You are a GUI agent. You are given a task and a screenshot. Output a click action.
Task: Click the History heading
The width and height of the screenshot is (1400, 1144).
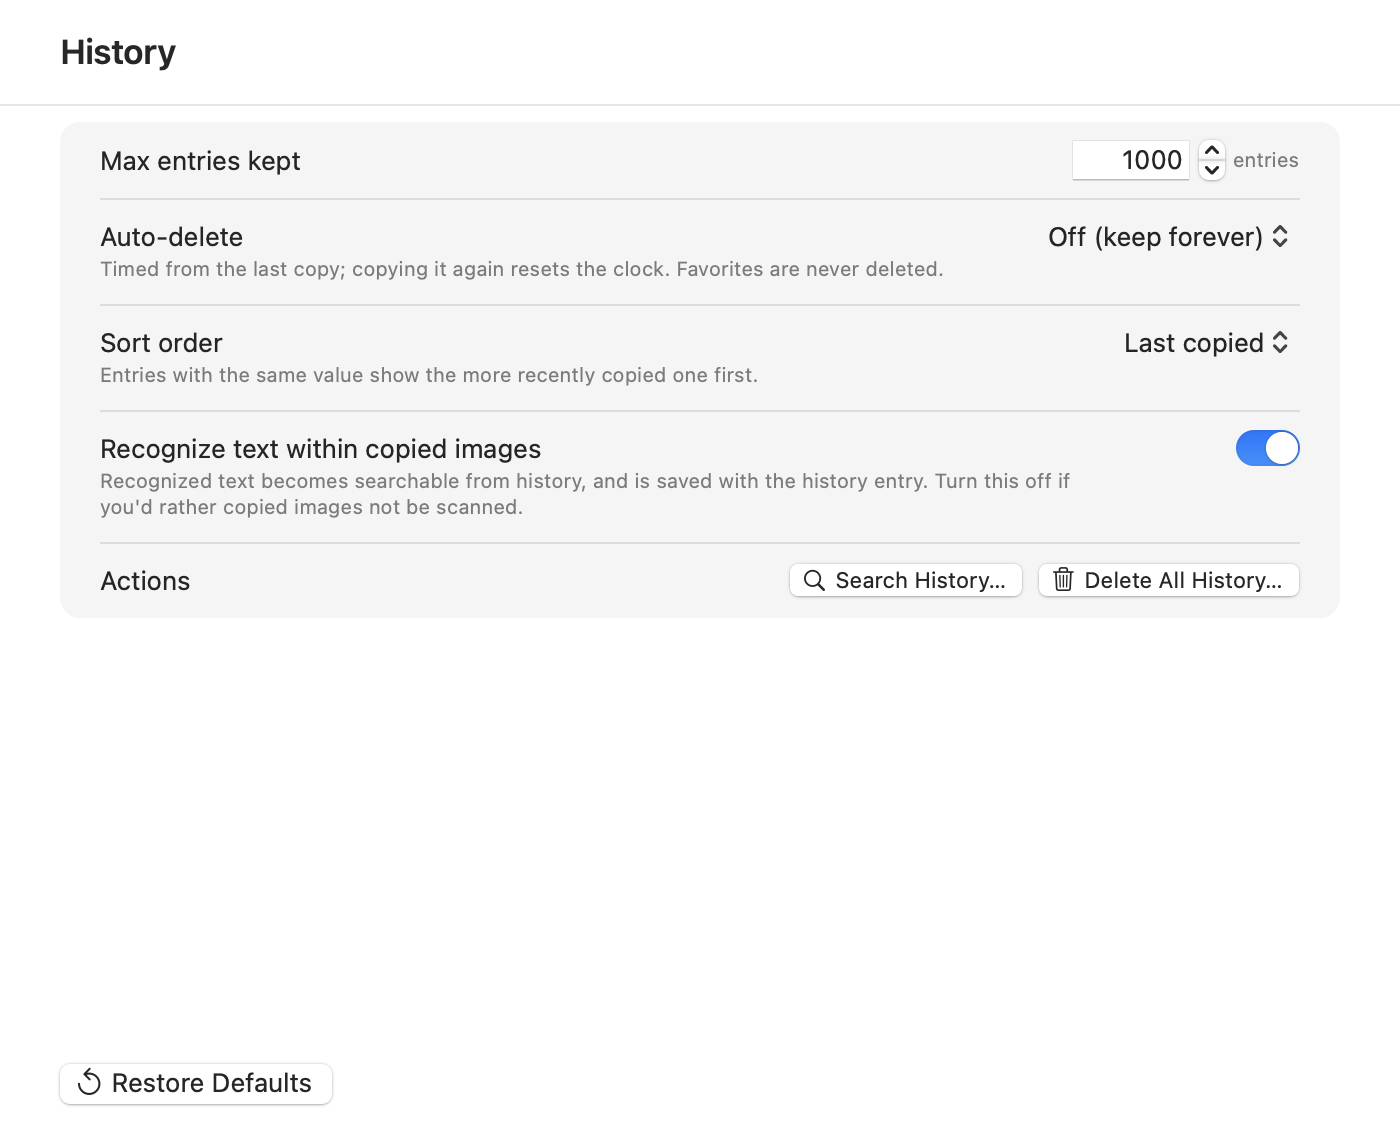(x=118, y=52)
